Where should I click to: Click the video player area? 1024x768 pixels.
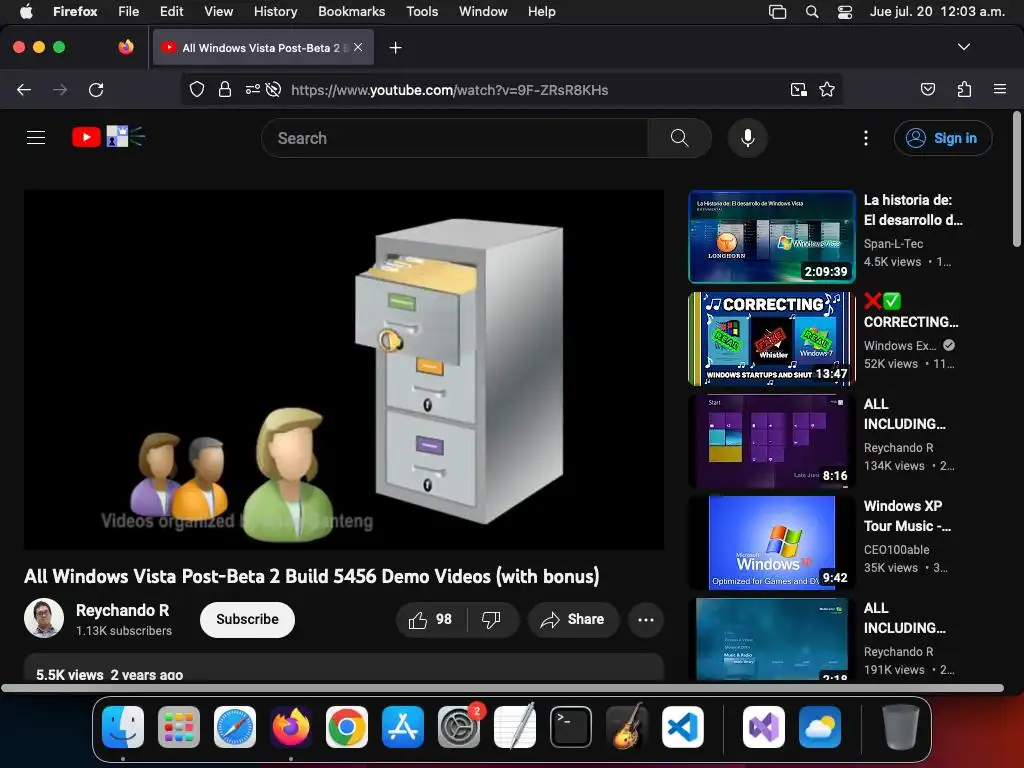click(344, 370)
